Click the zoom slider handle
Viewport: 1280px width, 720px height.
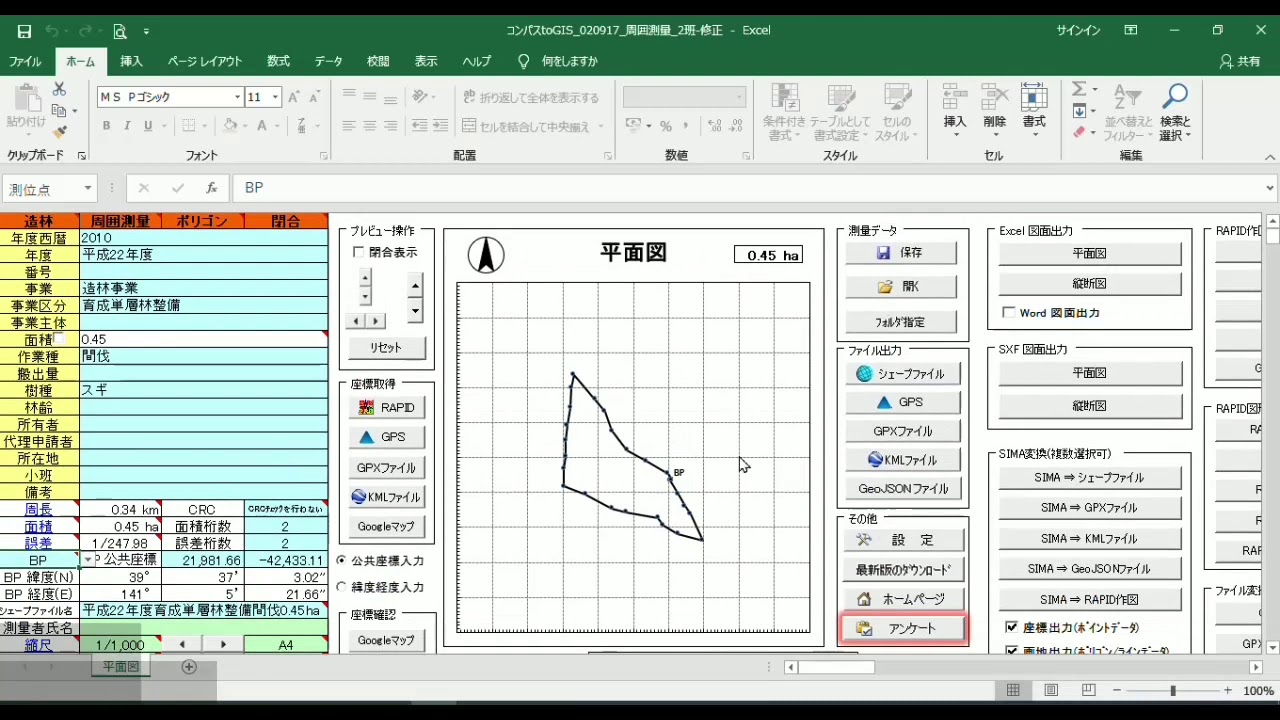tap(1172, 690)
